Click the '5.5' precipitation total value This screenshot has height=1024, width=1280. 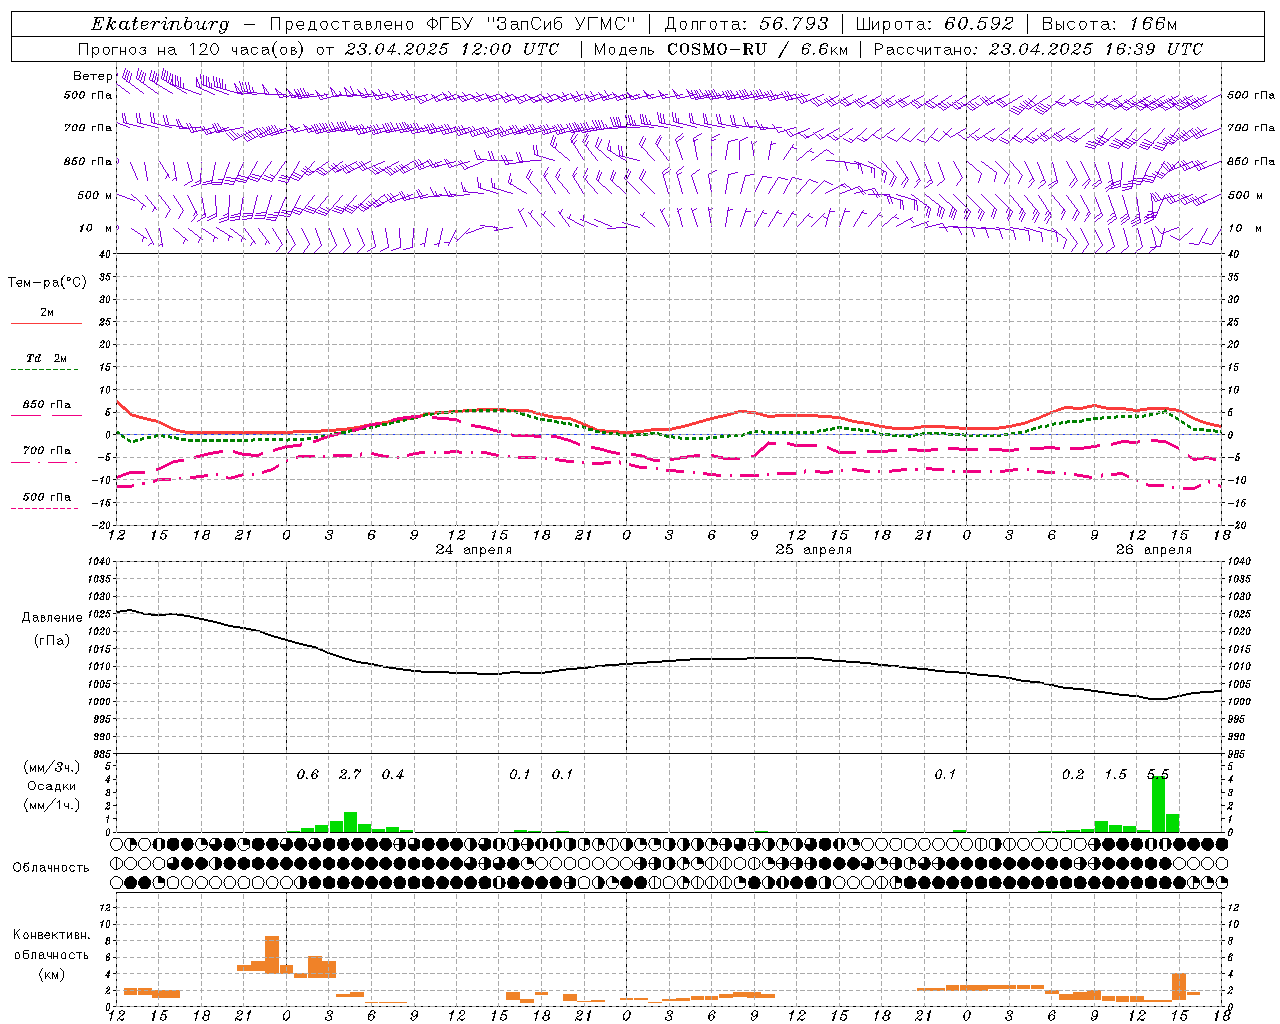pyautogui.click(x=1158, y=775)
